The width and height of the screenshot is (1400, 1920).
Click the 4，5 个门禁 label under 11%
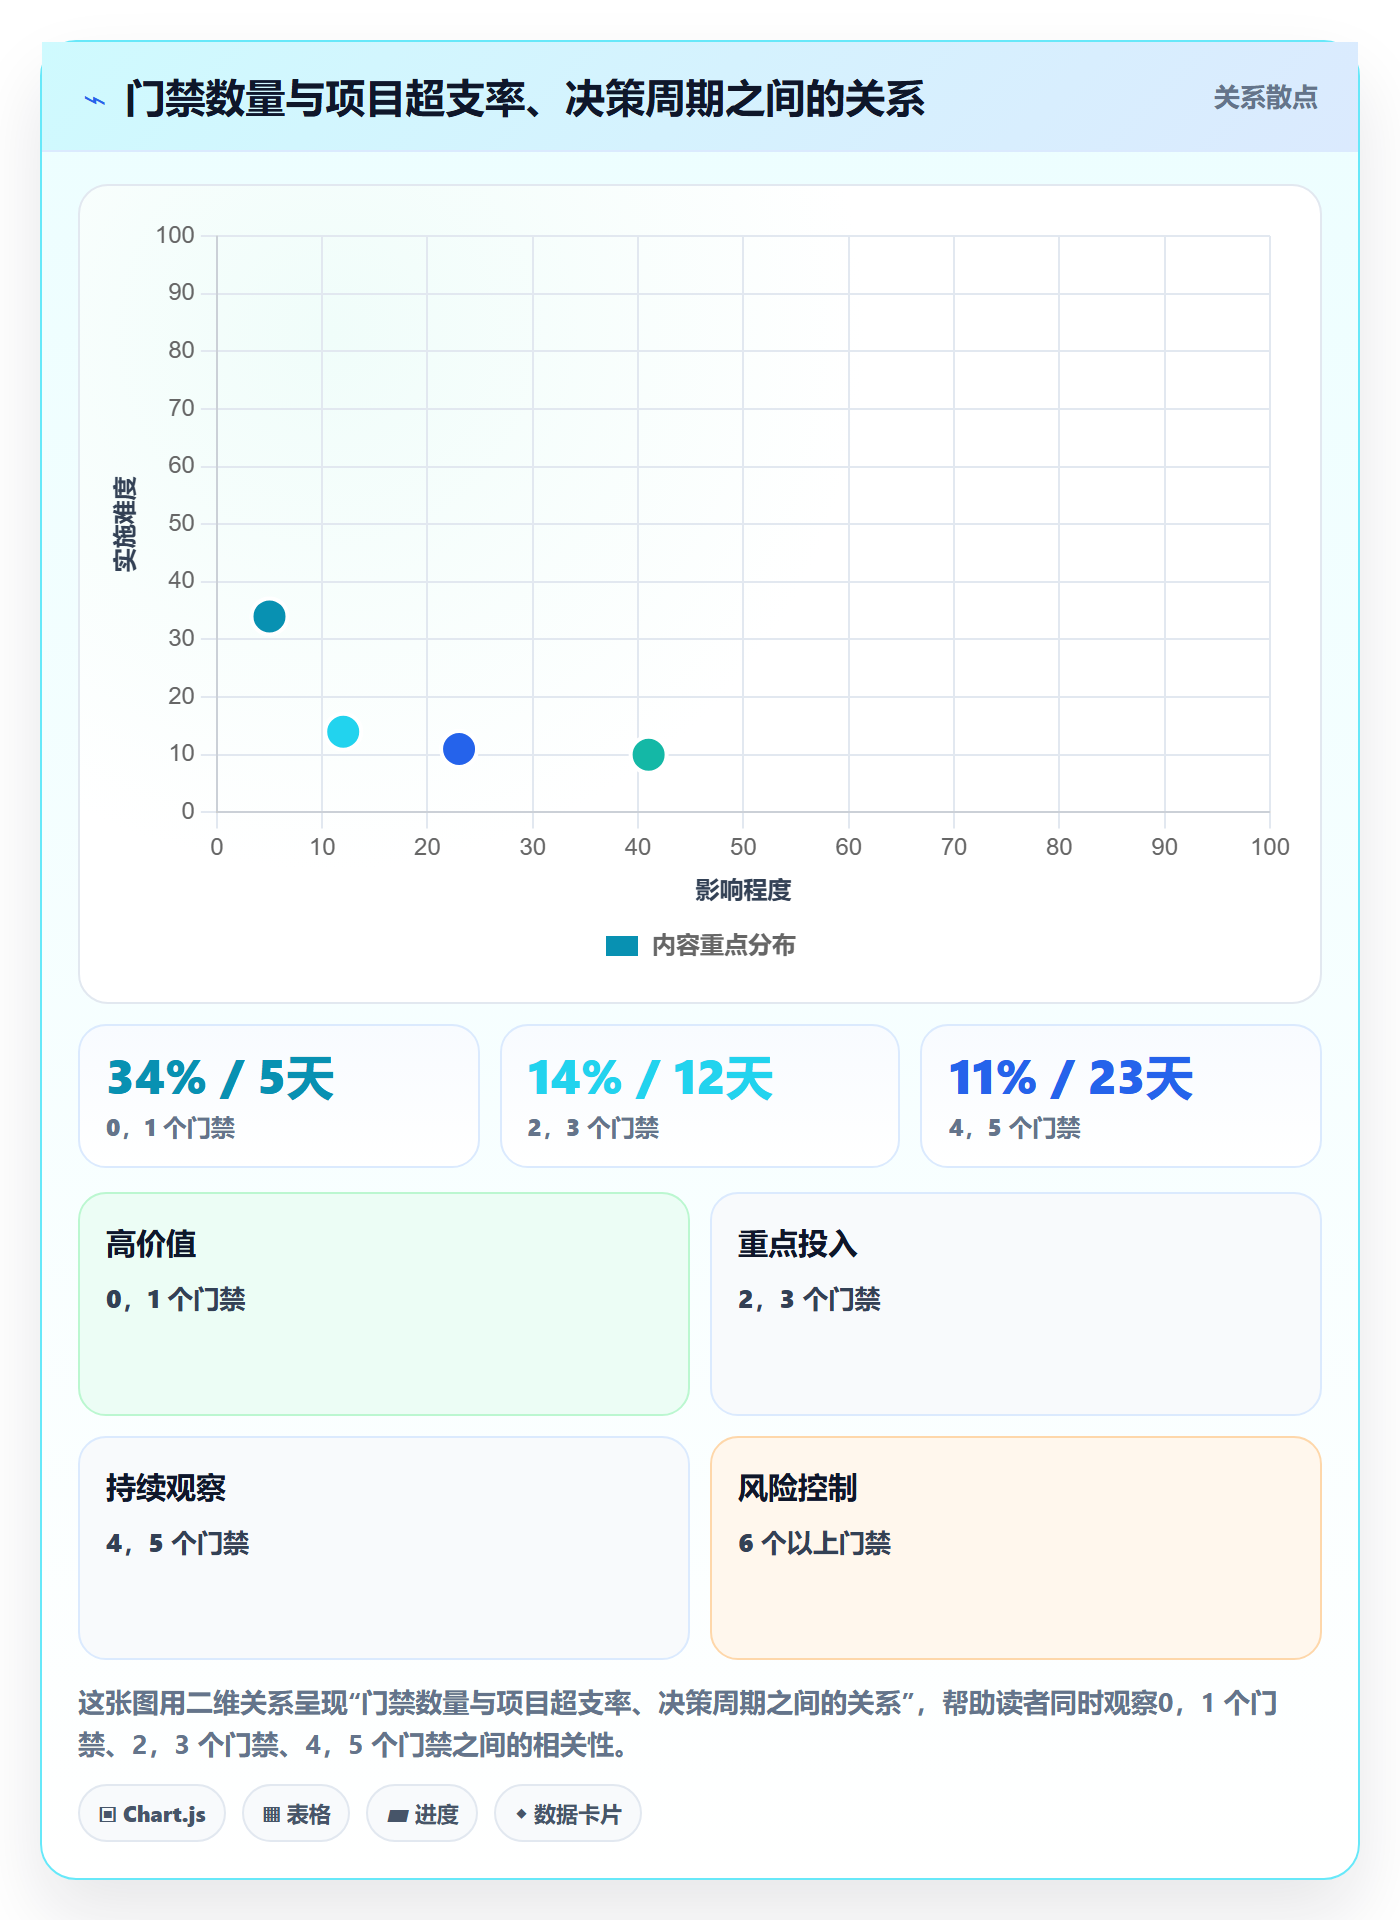[1015, 1128]
